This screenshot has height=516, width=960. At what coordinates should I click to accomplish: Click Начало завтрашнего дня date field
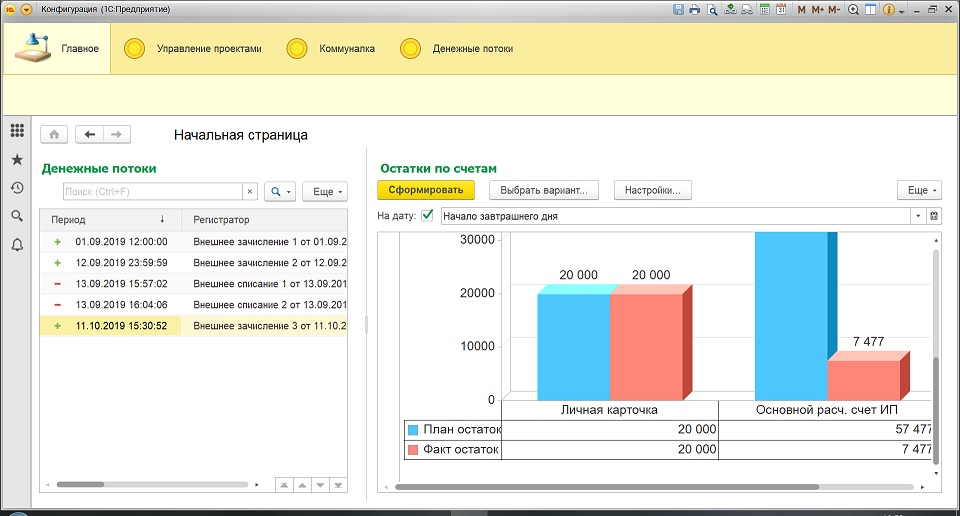tap(676, 215)
